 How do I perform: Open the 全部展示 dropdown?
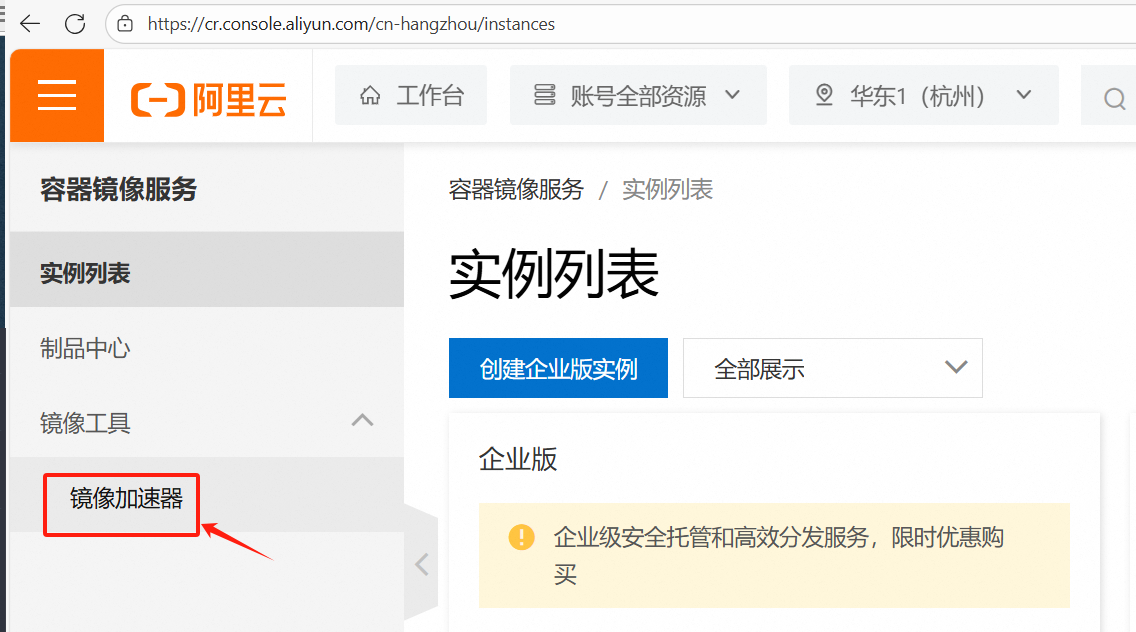(832, 368)
